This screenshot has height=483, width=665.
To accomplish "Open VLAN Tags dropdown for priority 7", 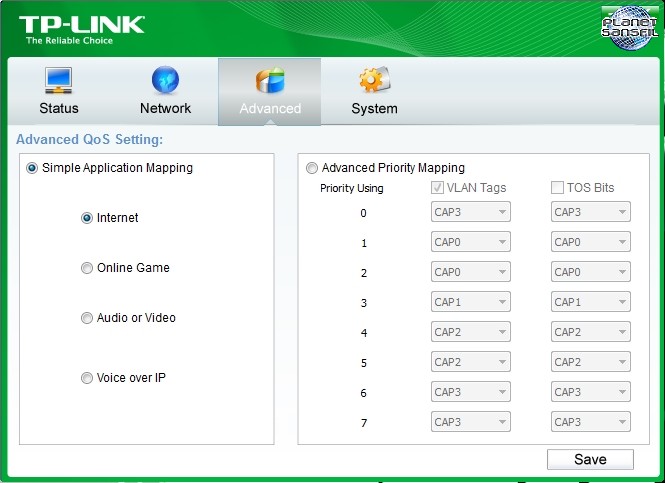I will [x=471, y=422].
